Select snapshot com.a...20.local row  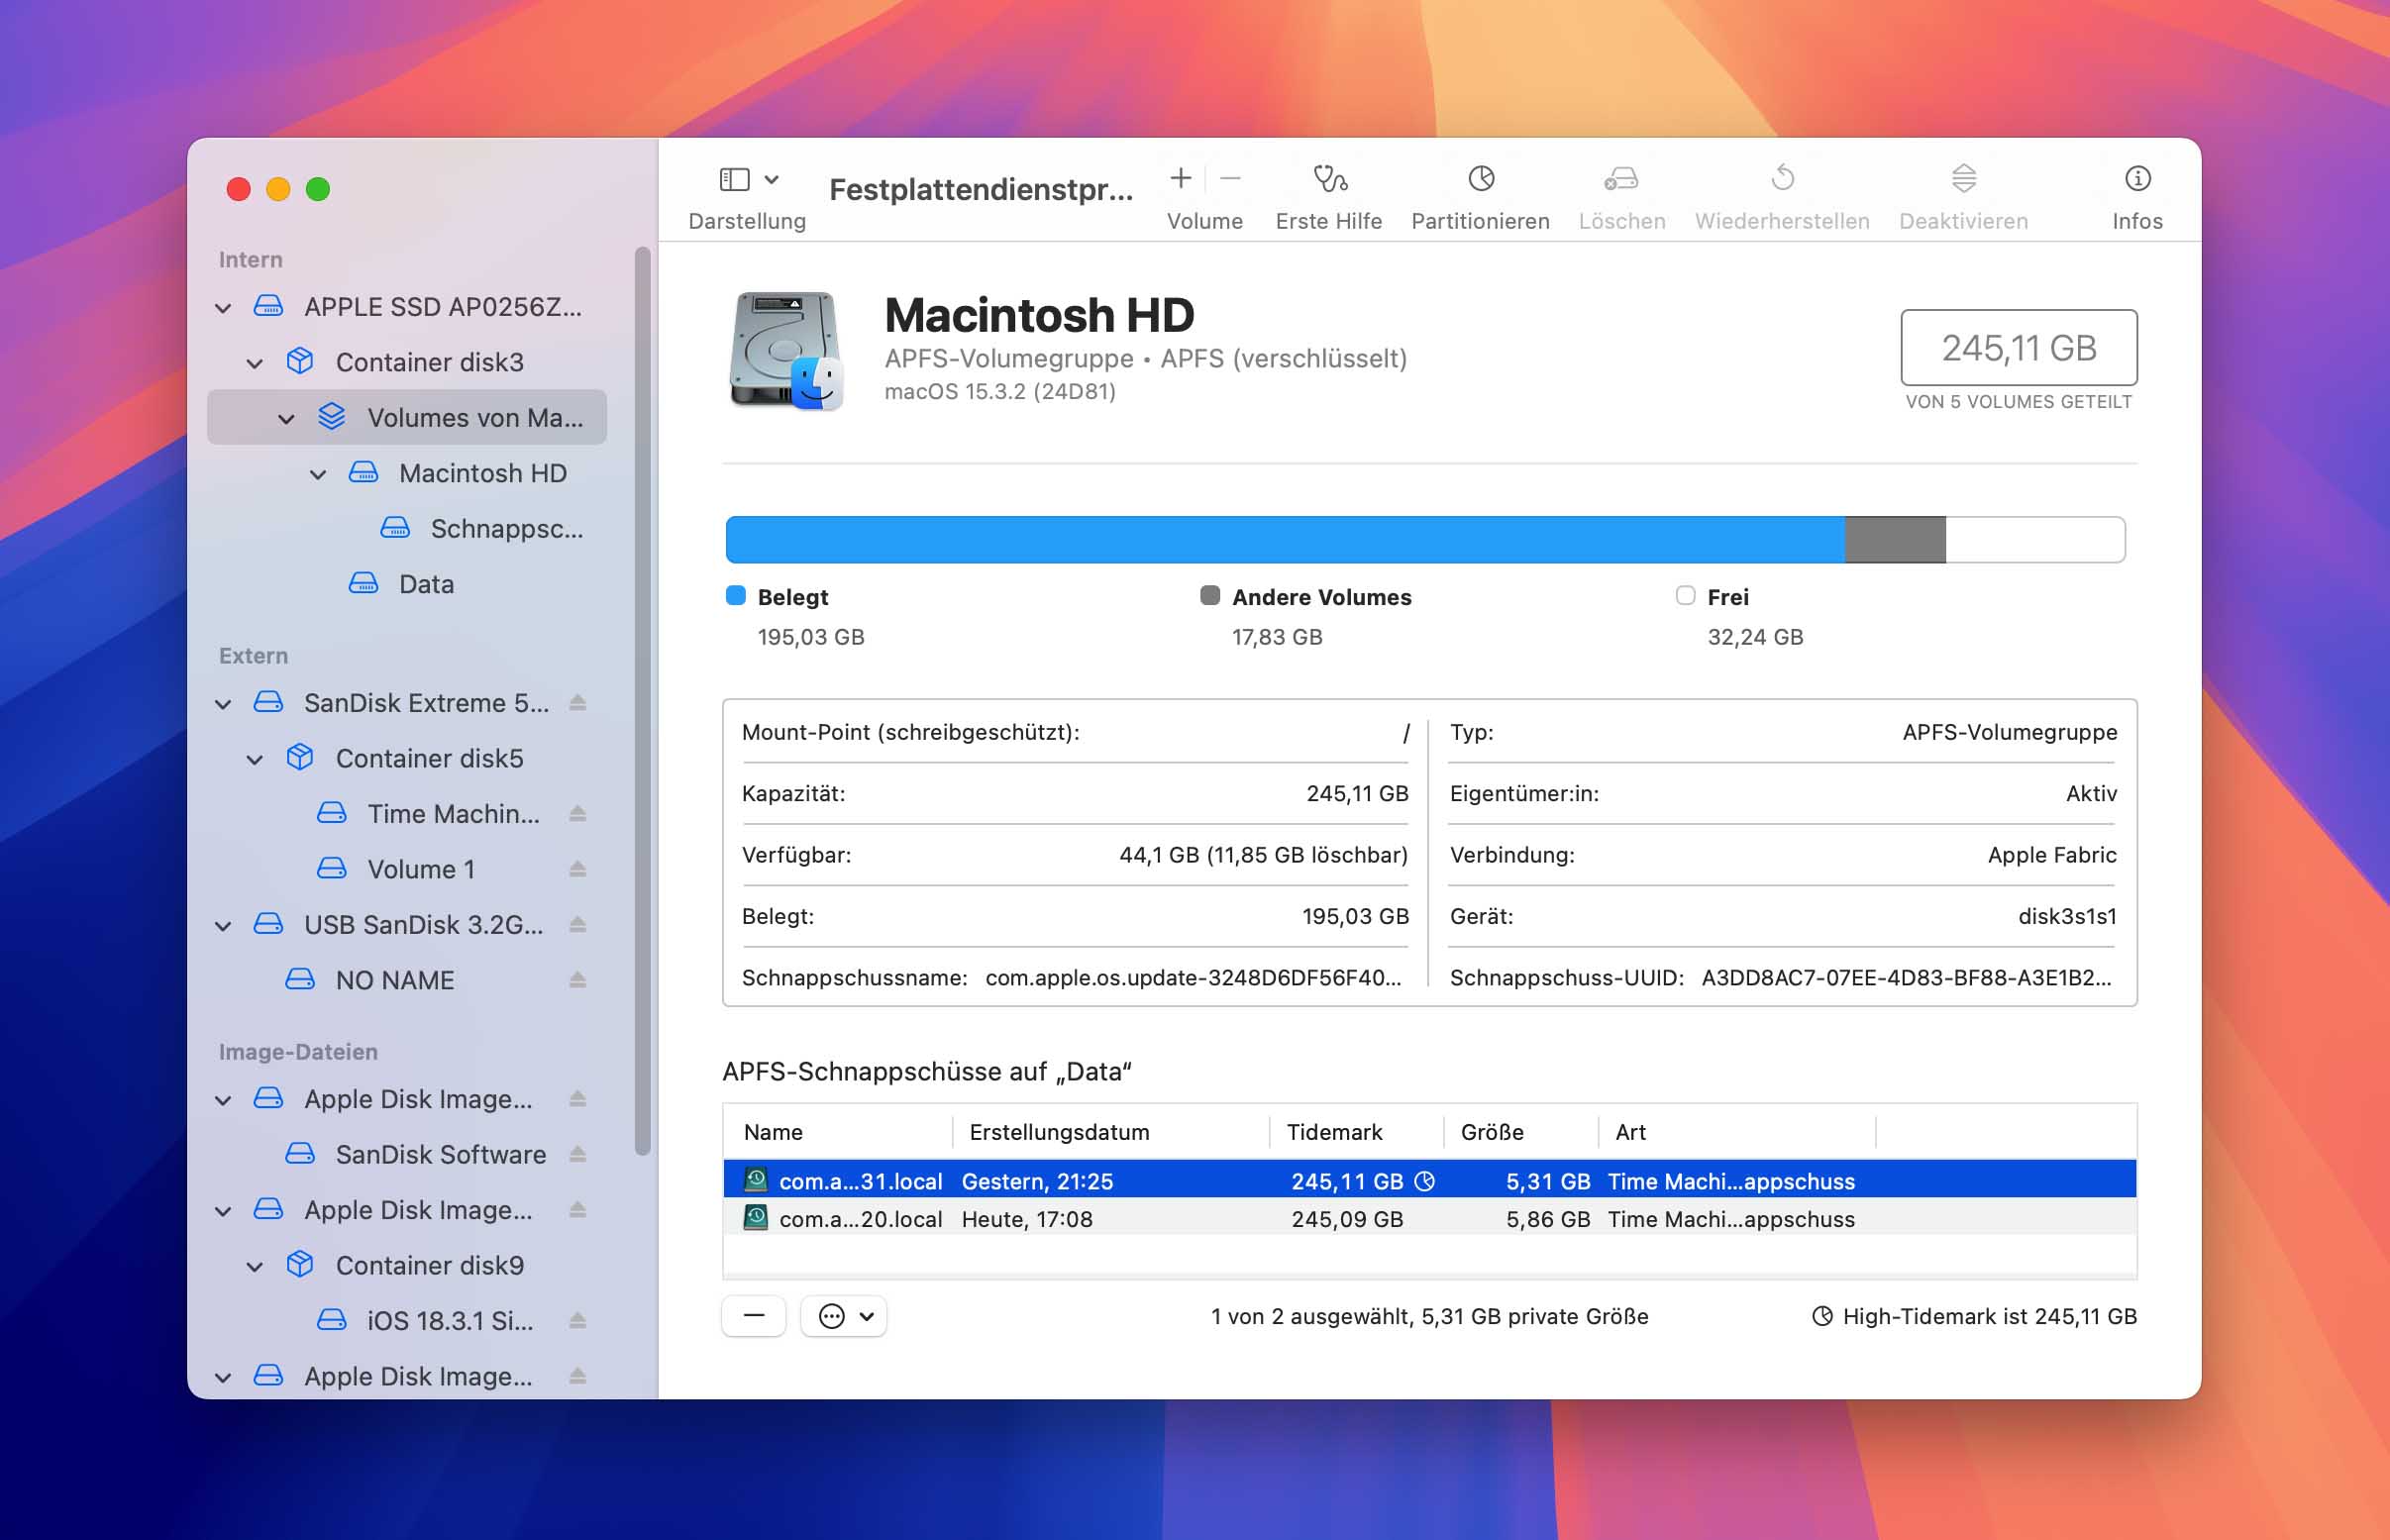(x=1430, y=1219)
